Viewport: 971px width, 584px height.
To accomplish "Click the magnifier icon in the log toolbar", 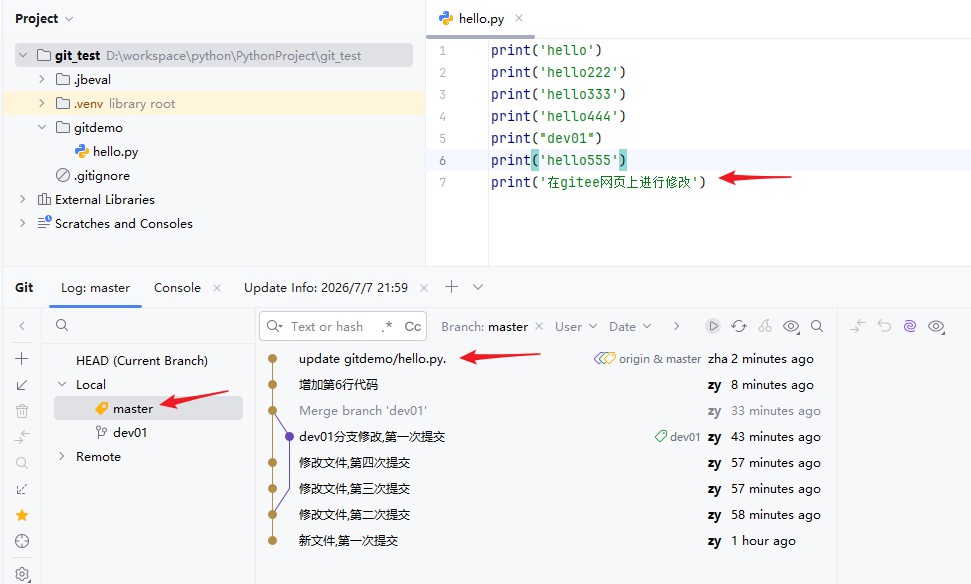I will [817, 326].
